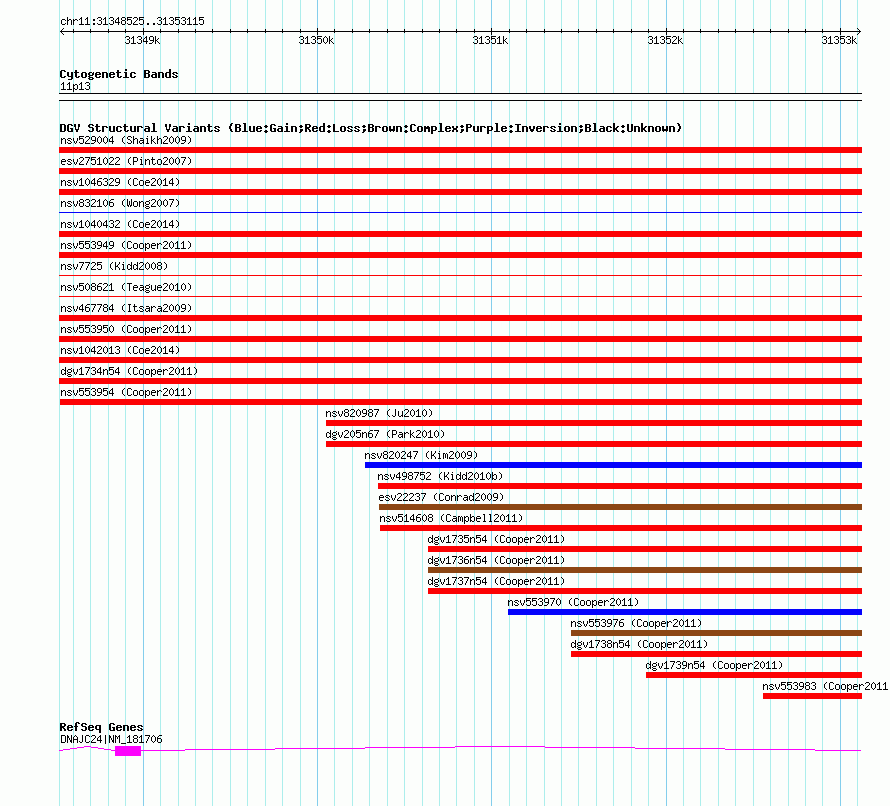Click the nsv7725 (Kidd2008) label
The image size is (890, 806).
click(114, 266)
